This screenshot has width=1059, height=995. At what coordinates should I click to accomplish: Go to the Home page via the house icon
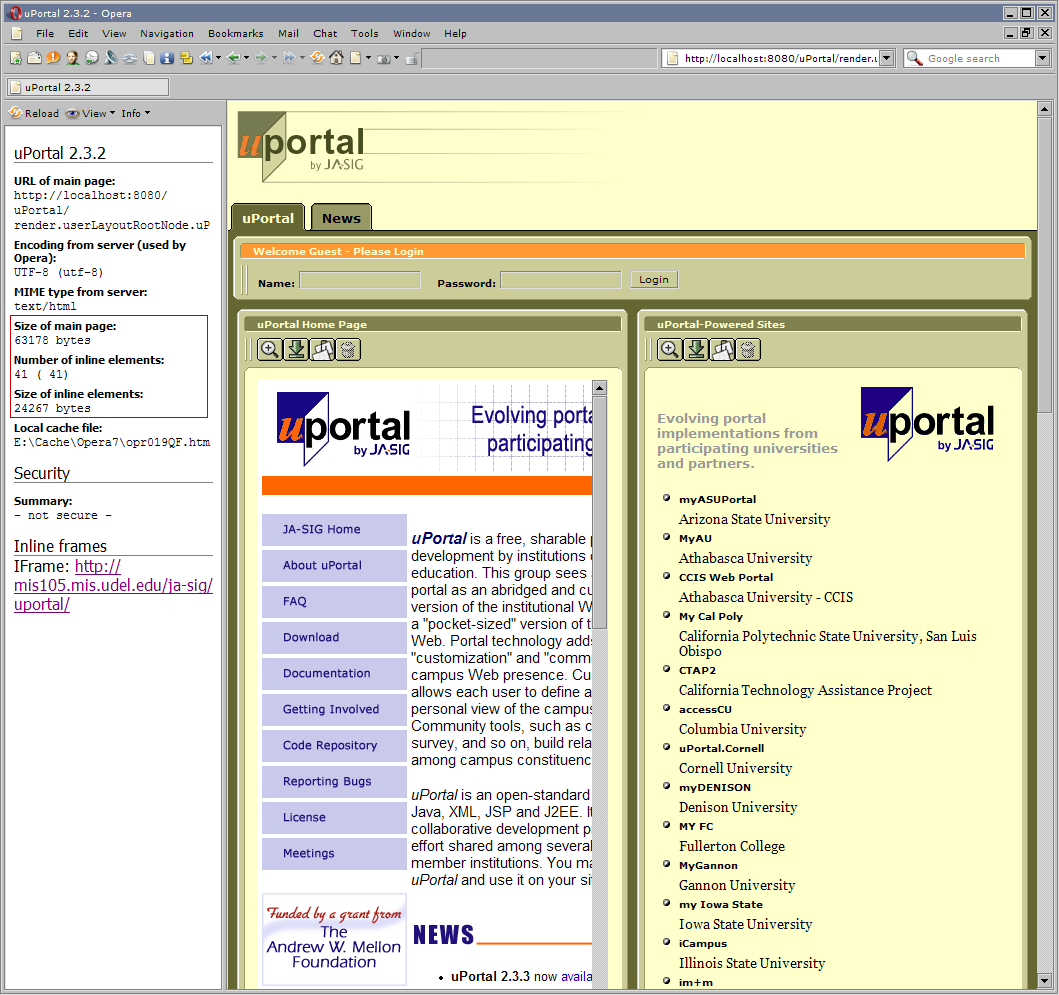coord(336,58)
